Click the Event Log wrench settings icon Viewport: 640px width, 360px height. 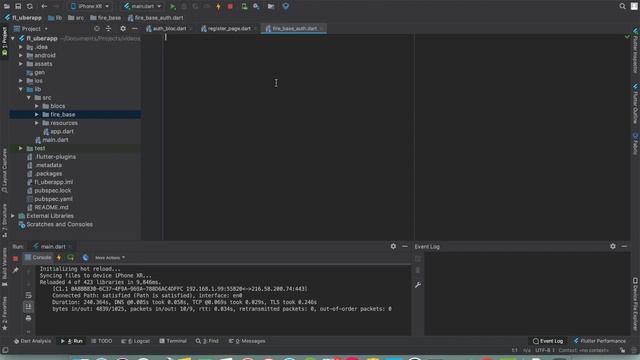coord(418,285)
